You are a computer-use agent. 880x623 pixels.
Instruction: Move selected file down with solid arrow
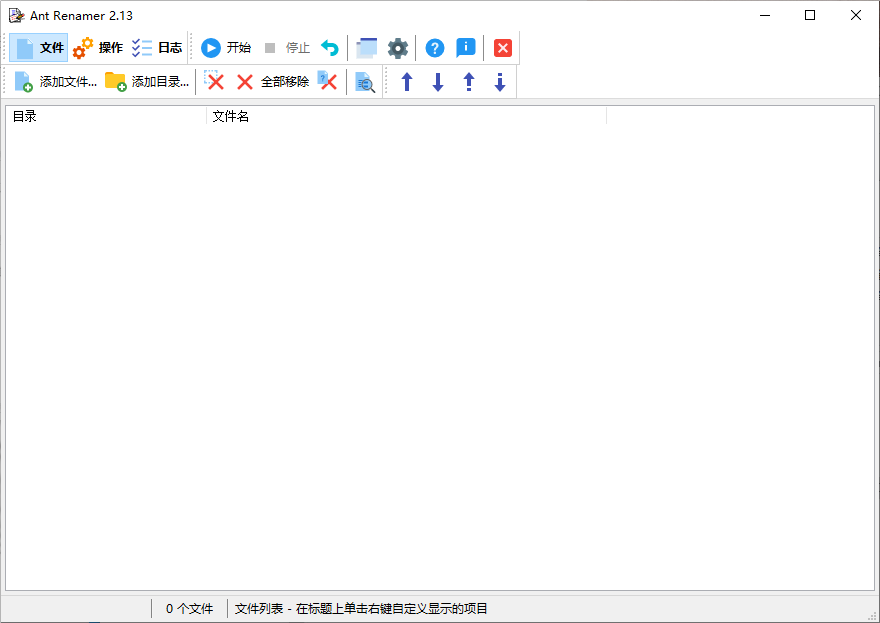click(438, 82)
